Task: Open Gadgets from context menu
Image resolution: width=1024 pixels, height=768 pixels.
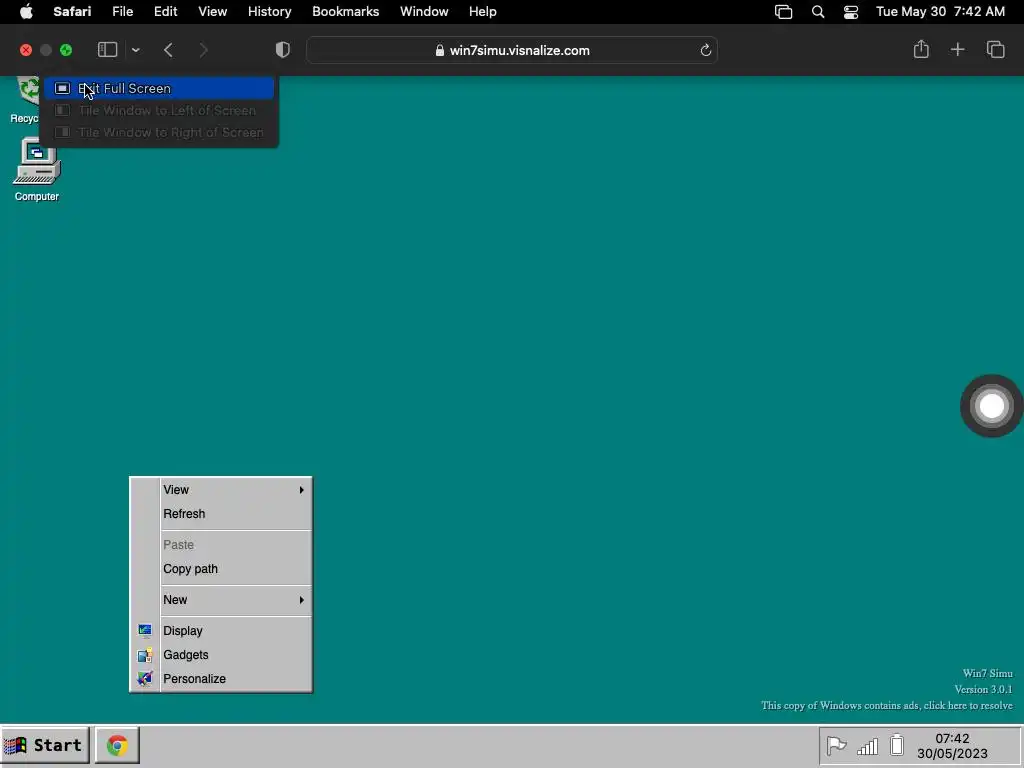Action: (x=221, y=655)
